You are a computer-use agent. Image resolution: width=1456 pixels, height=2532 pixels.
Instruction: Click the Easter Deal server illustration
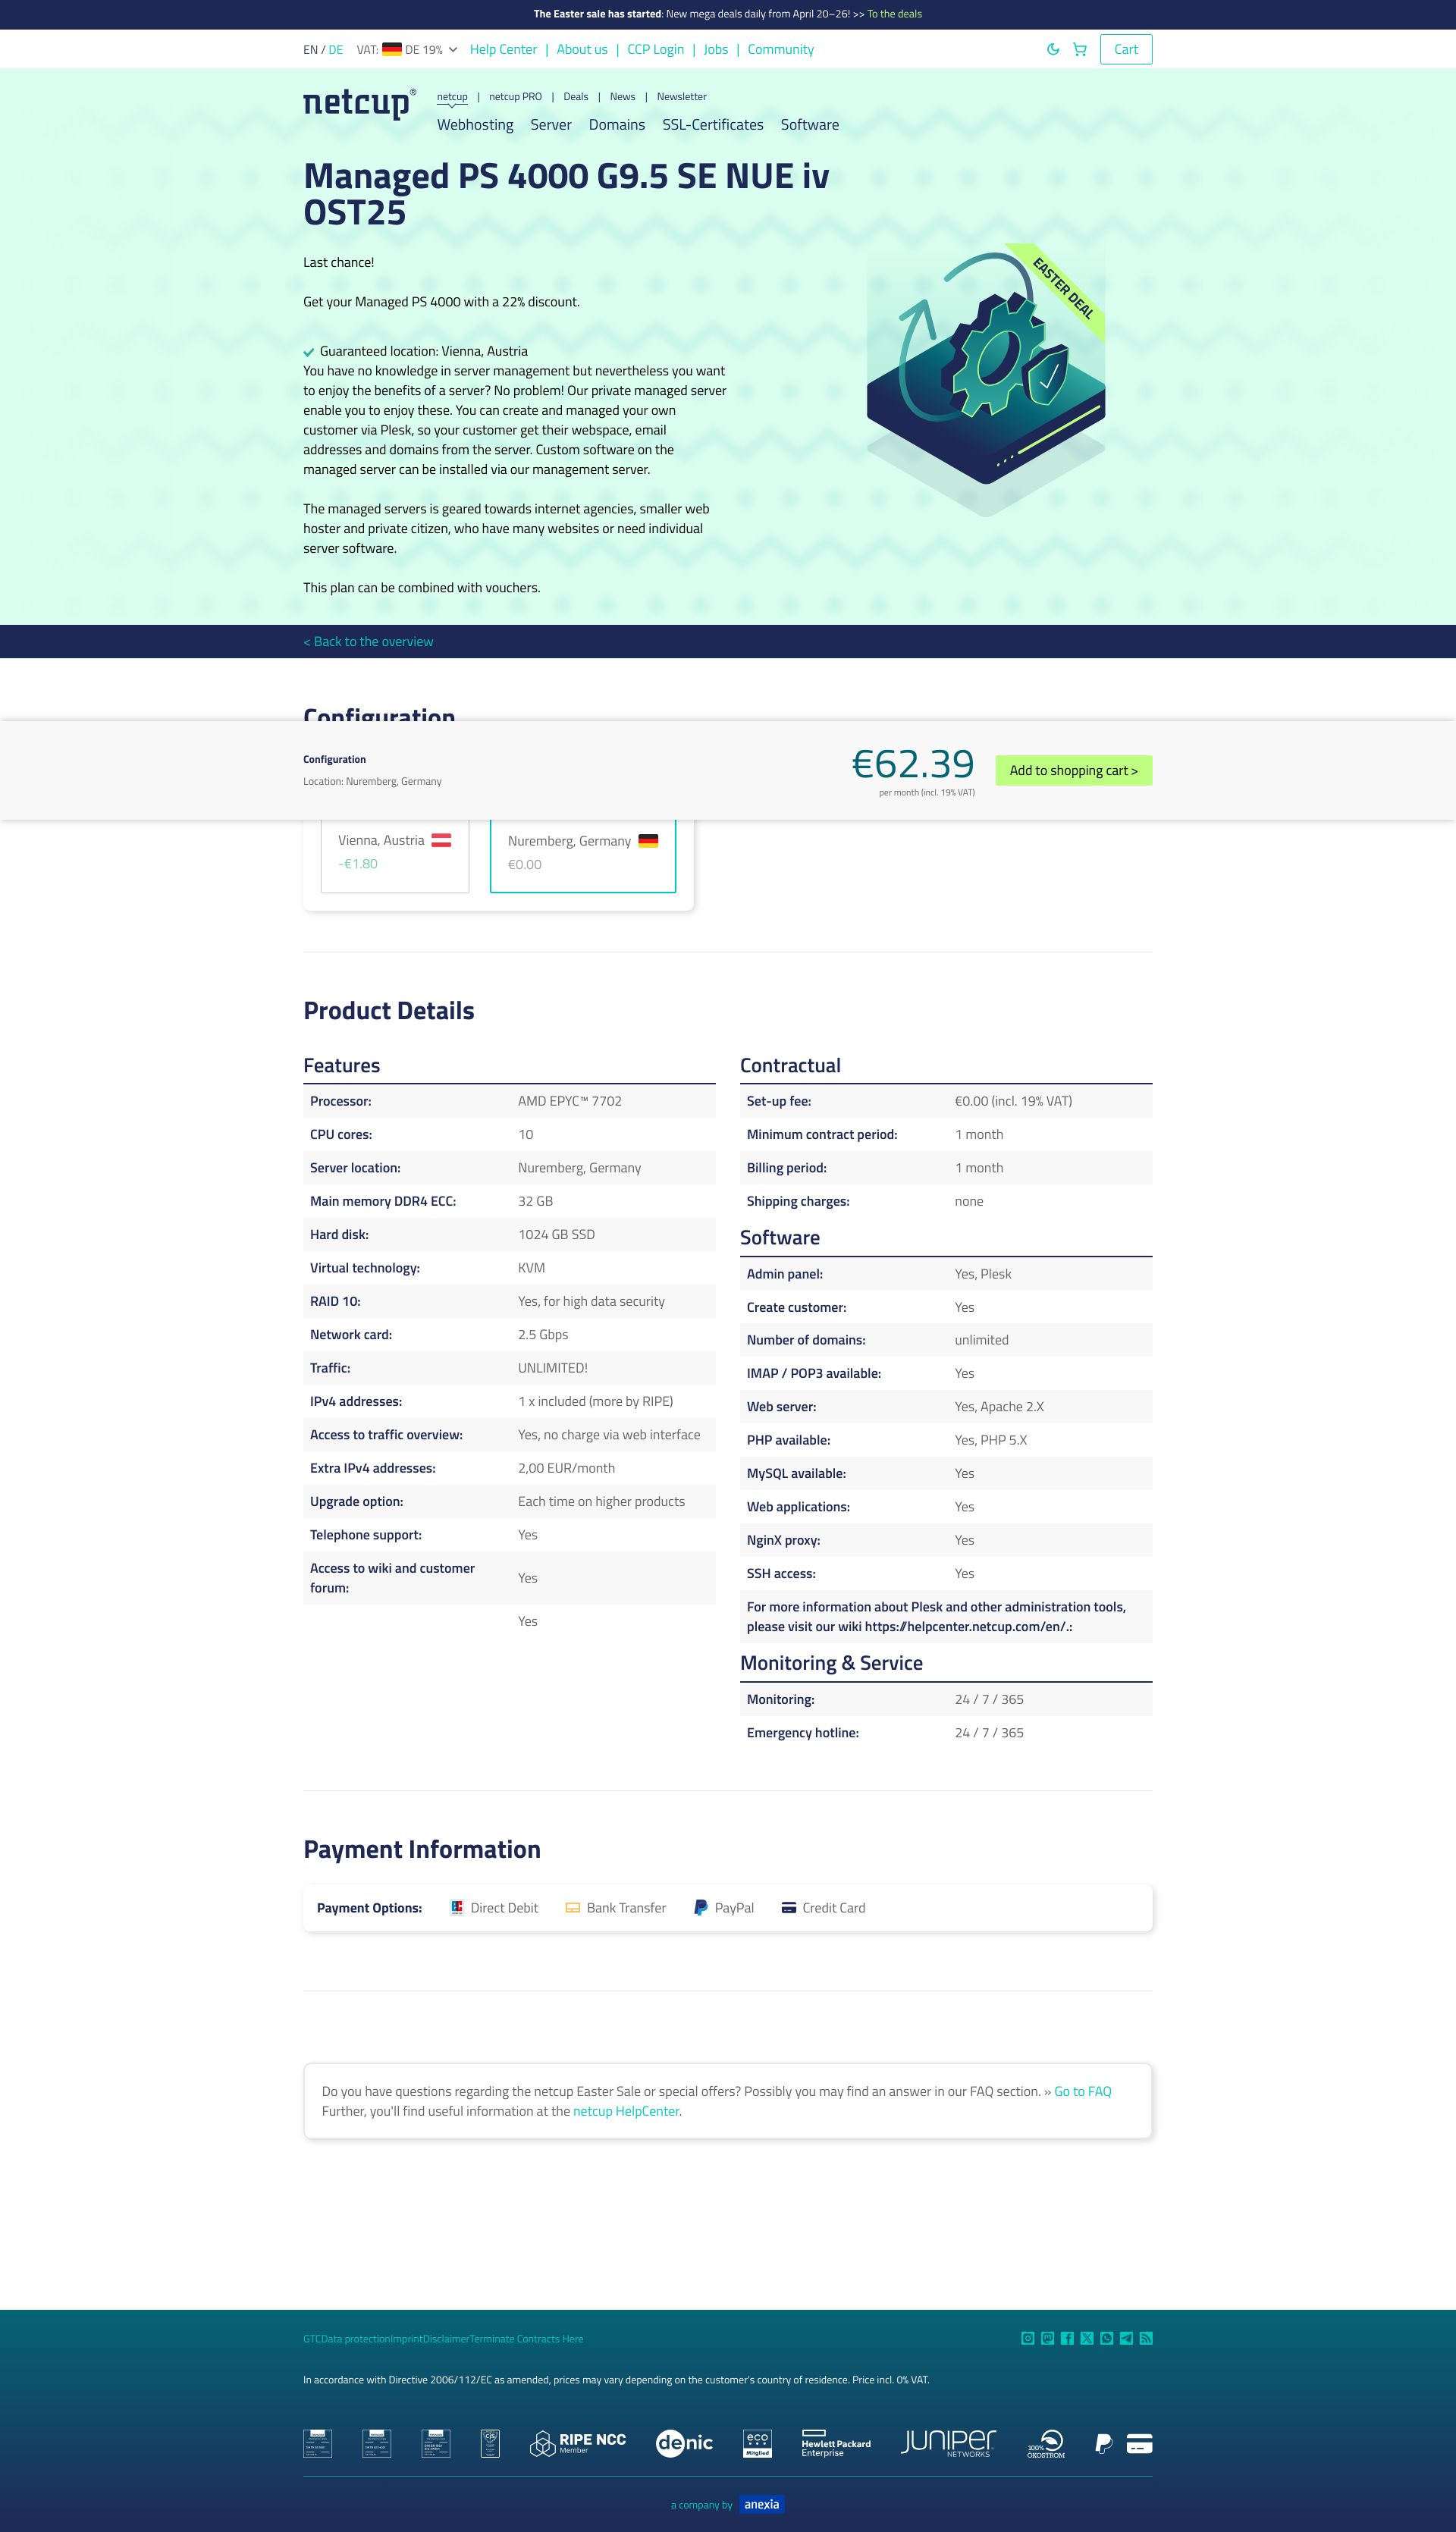[986, 380]
